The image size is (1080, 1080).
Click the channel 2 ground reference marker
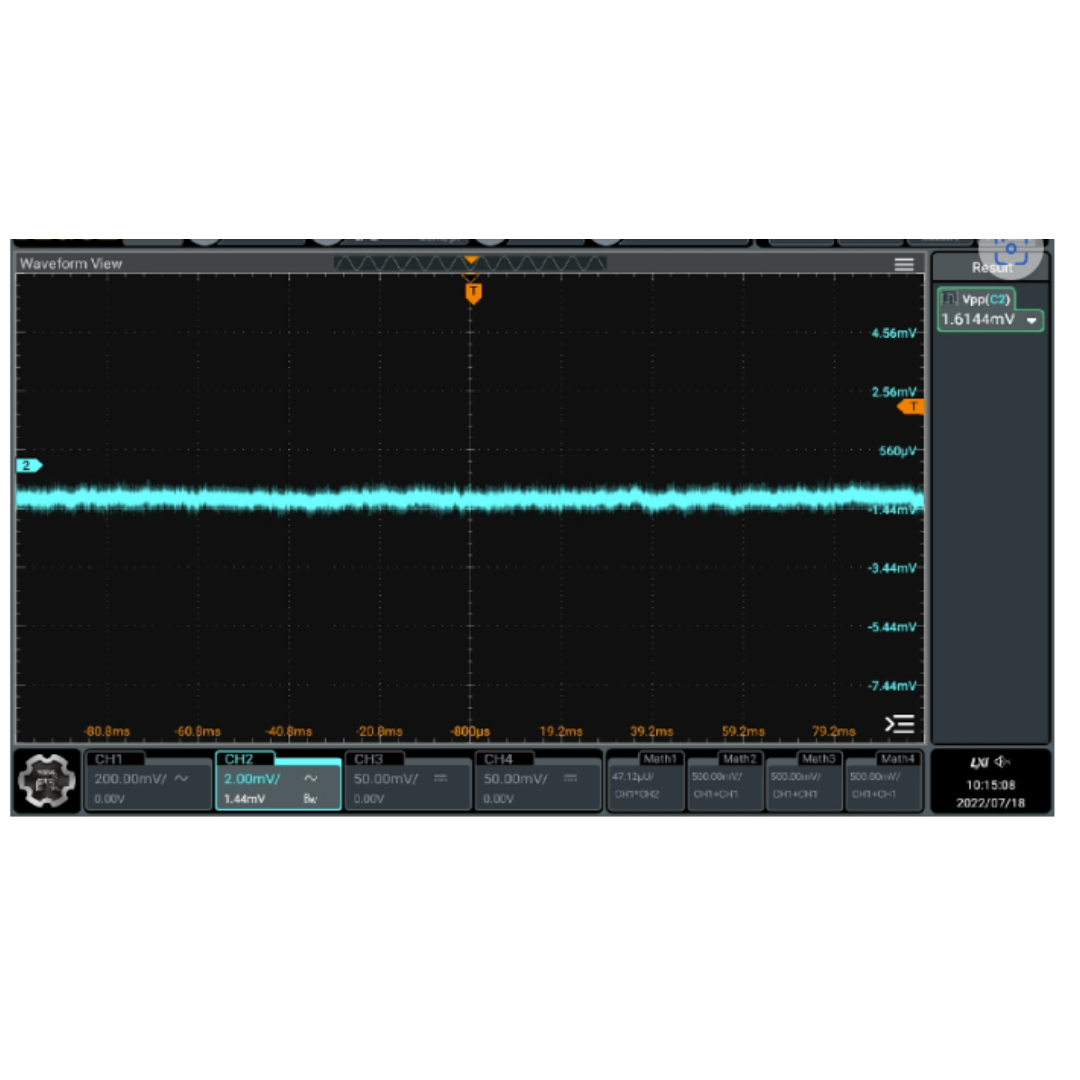29,466
